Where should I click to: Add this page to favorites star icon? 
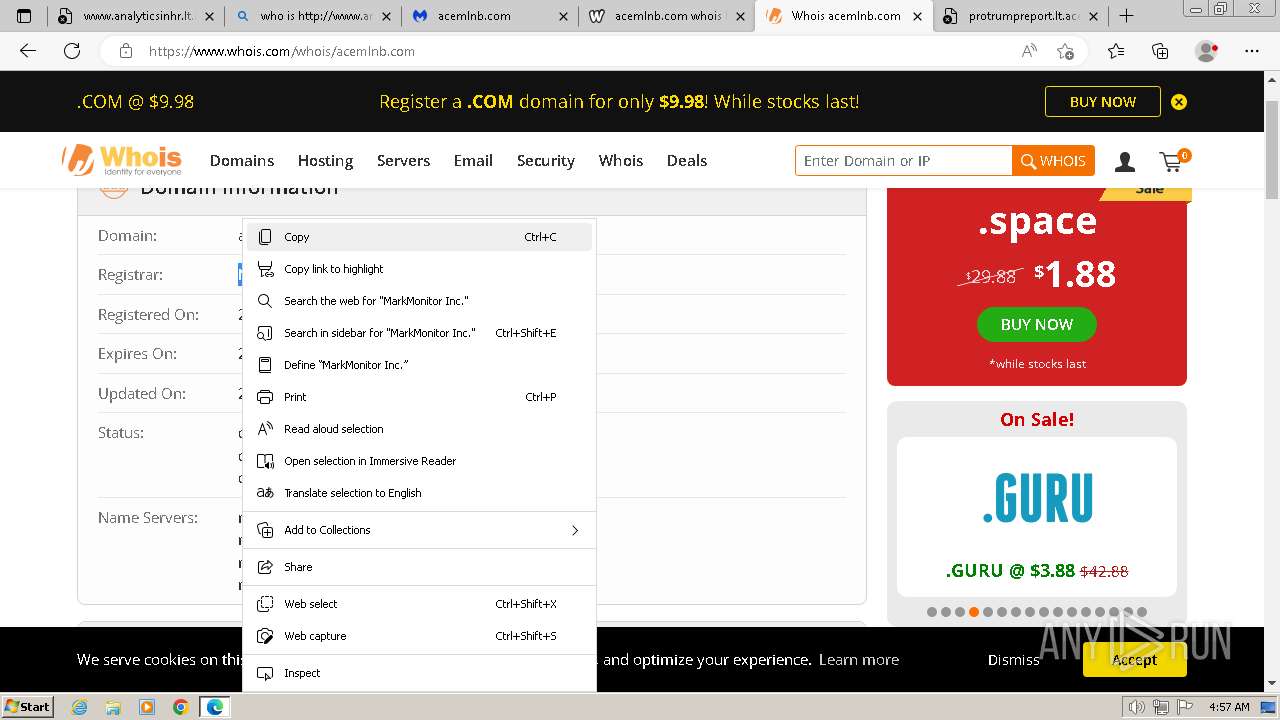(1065, 51)
